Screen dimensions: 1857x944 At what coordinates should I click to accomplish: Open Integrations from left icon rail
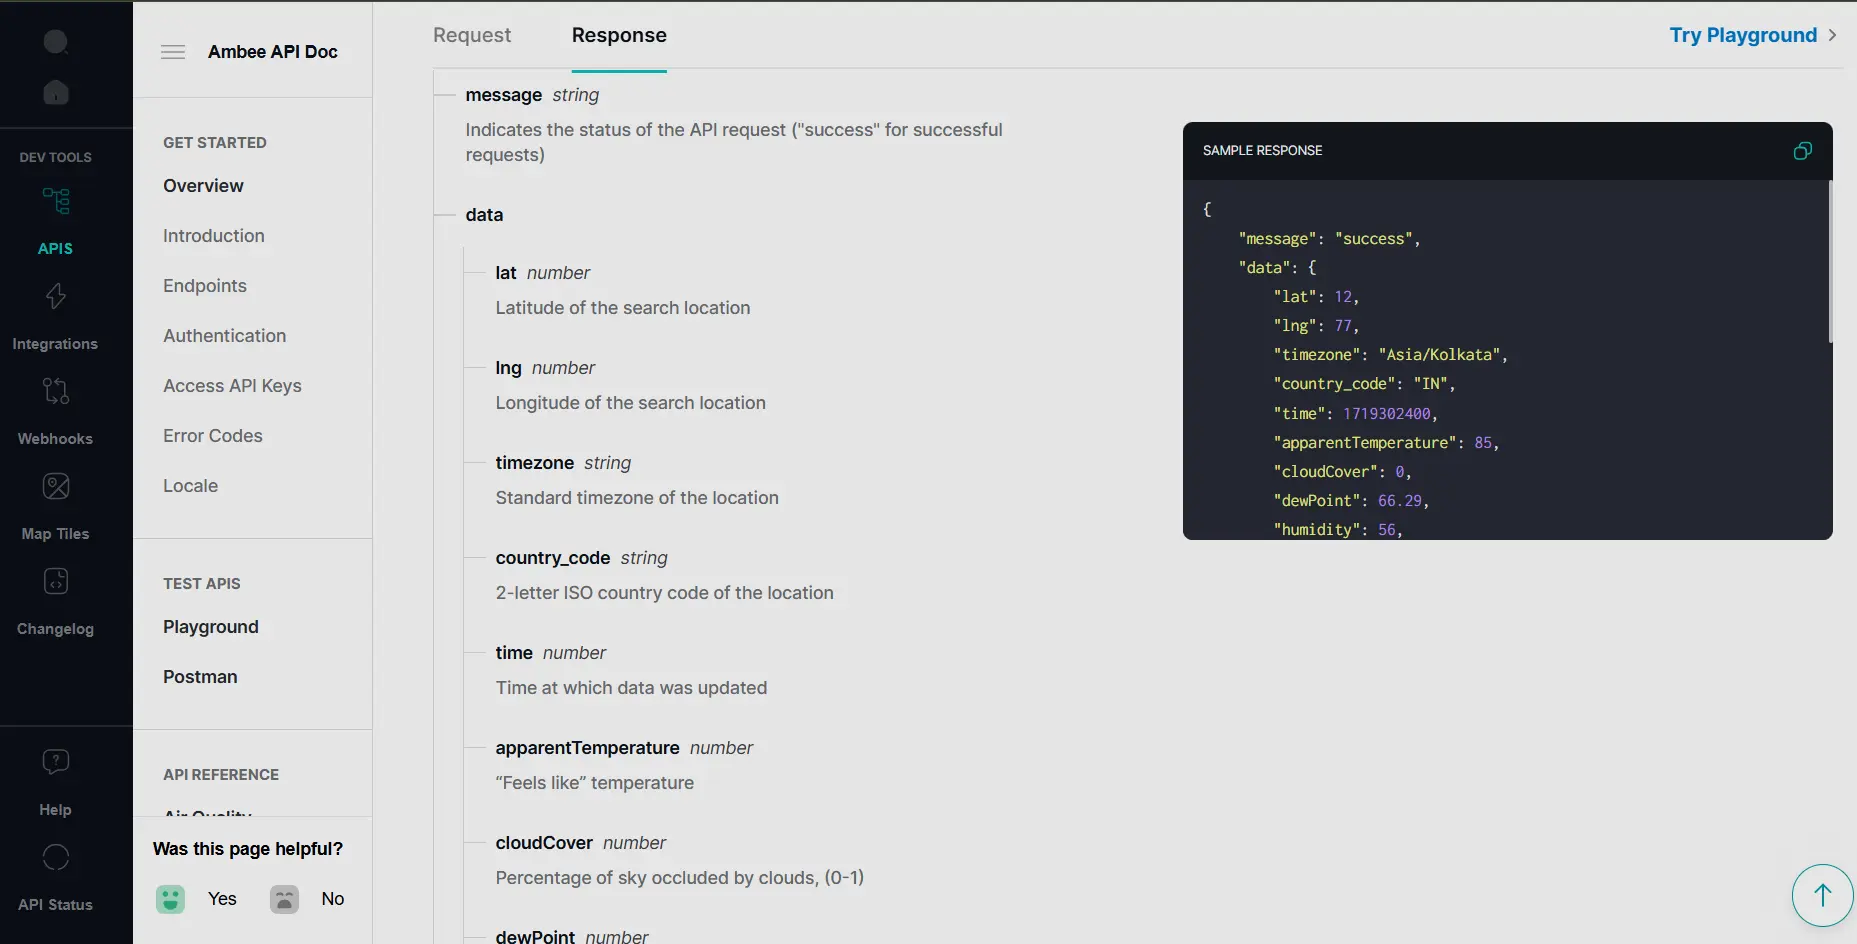coord(55,296)
